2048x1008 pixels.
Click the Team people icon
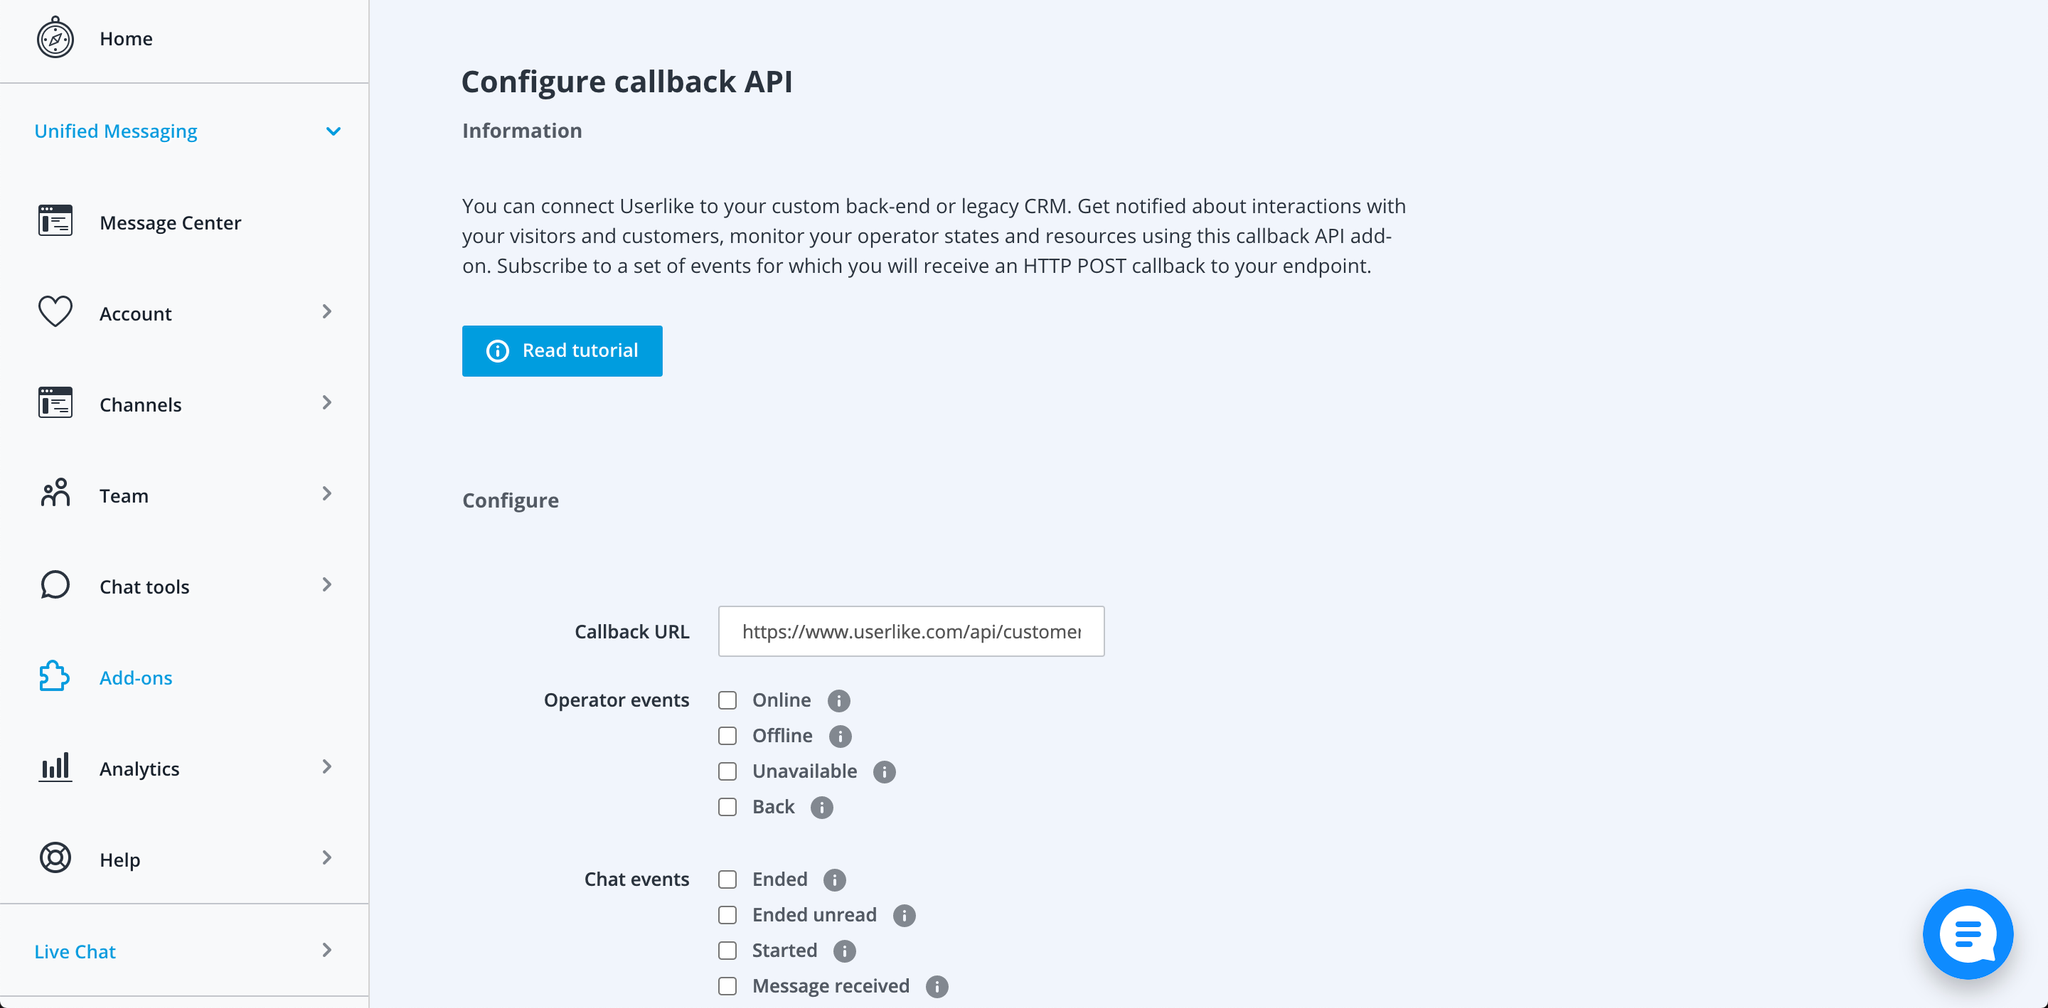click(55, 493)
